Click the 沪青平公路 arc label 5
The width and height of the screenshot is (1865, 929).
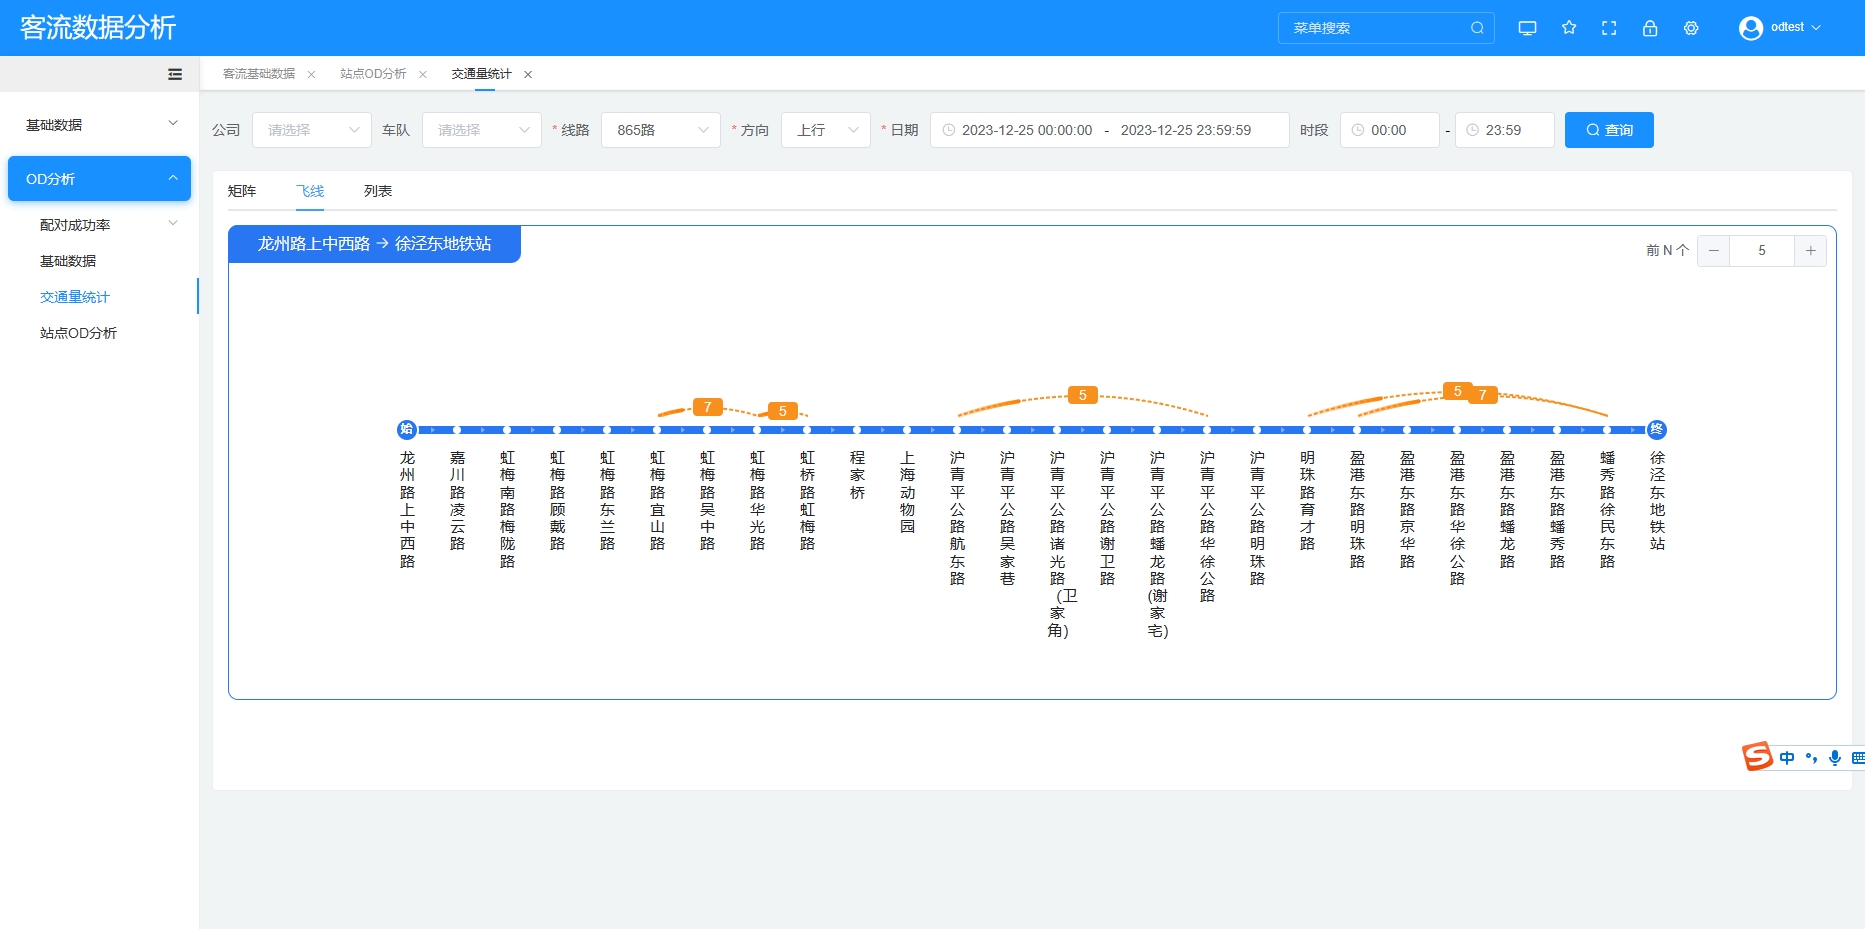[x=1082, y=395]
